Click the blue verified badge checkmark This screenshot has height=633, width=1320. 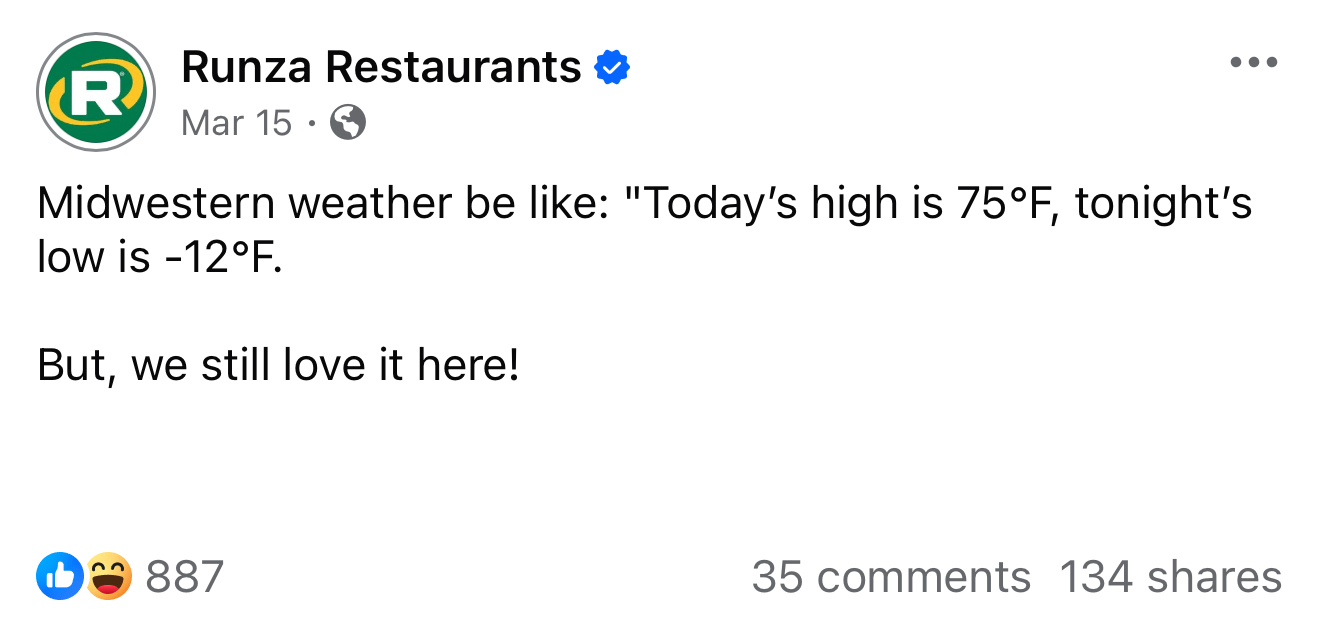(612, 68)
